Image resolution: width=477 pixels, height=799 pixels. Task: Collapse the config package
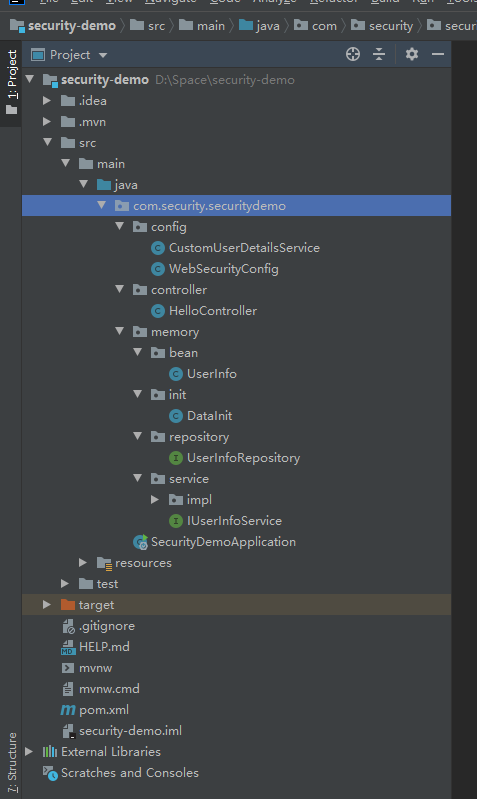120,226
